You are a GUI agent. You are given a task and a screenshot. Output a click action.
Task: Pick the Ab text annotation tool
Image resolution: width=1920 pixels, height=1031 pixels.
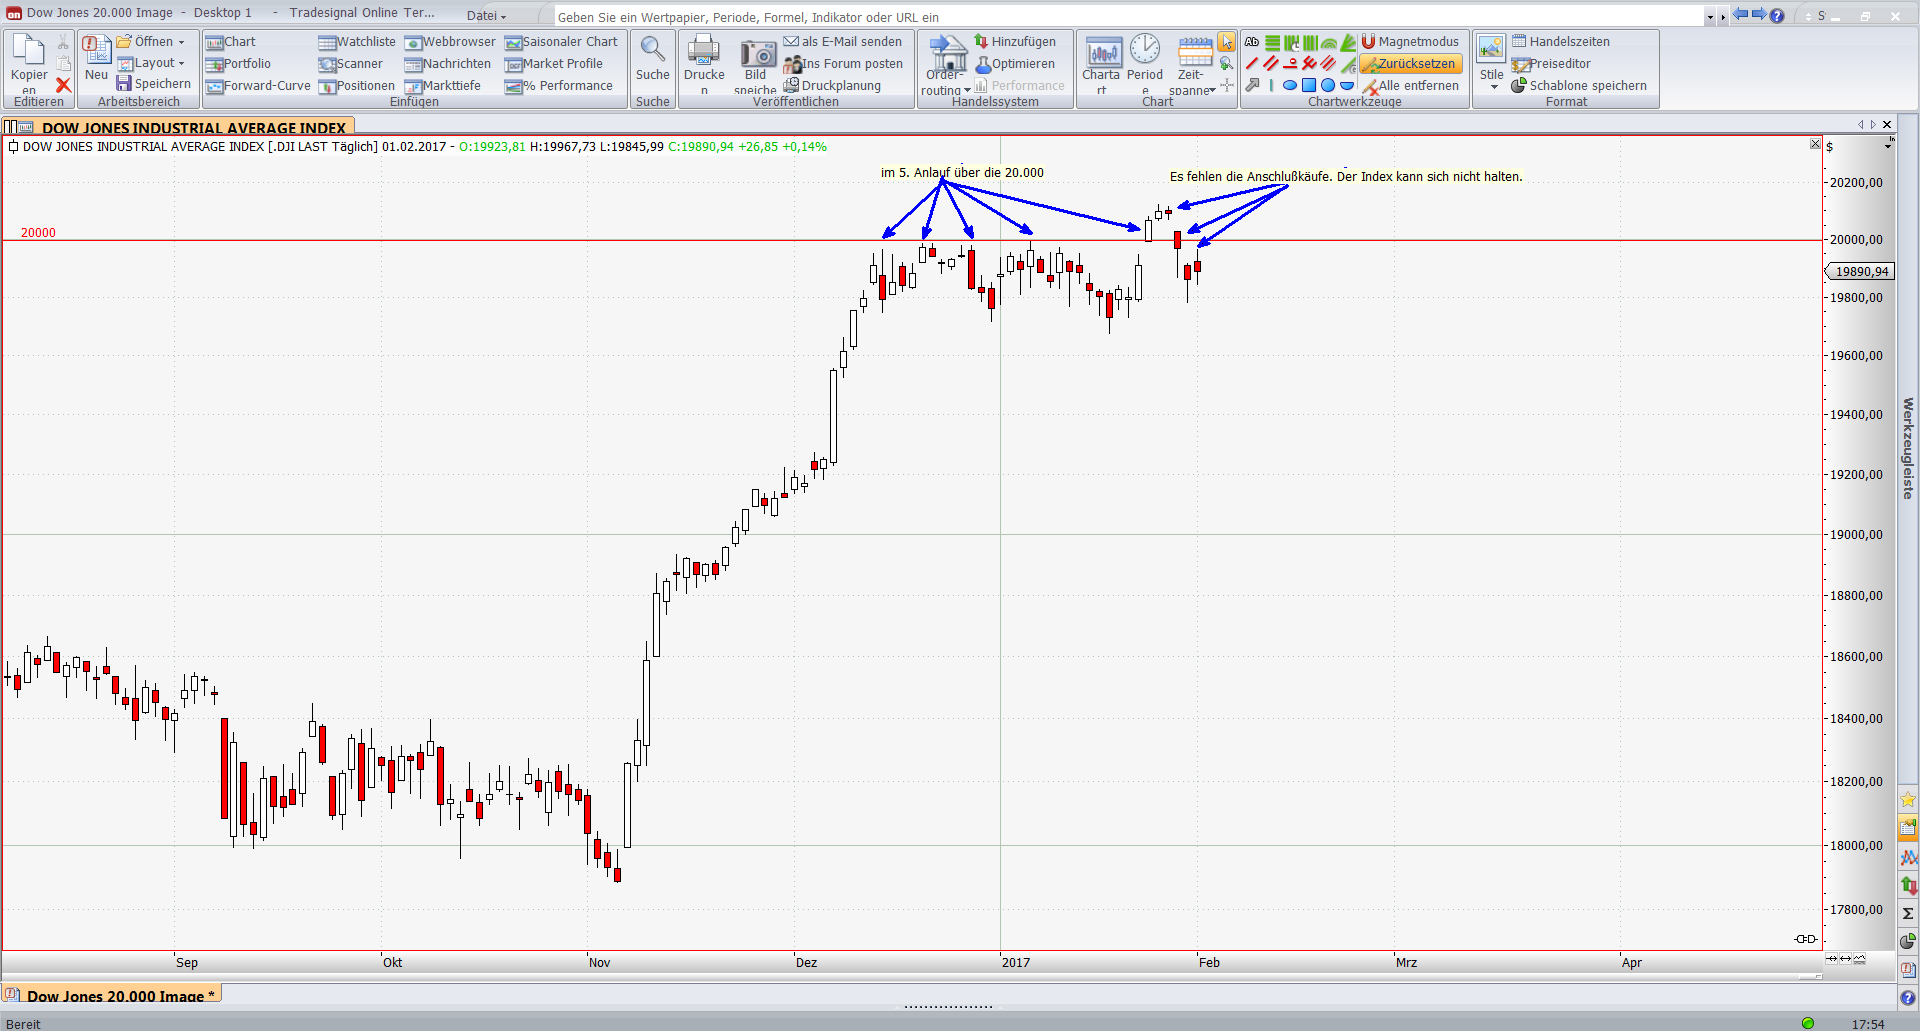pos(1251,42)
